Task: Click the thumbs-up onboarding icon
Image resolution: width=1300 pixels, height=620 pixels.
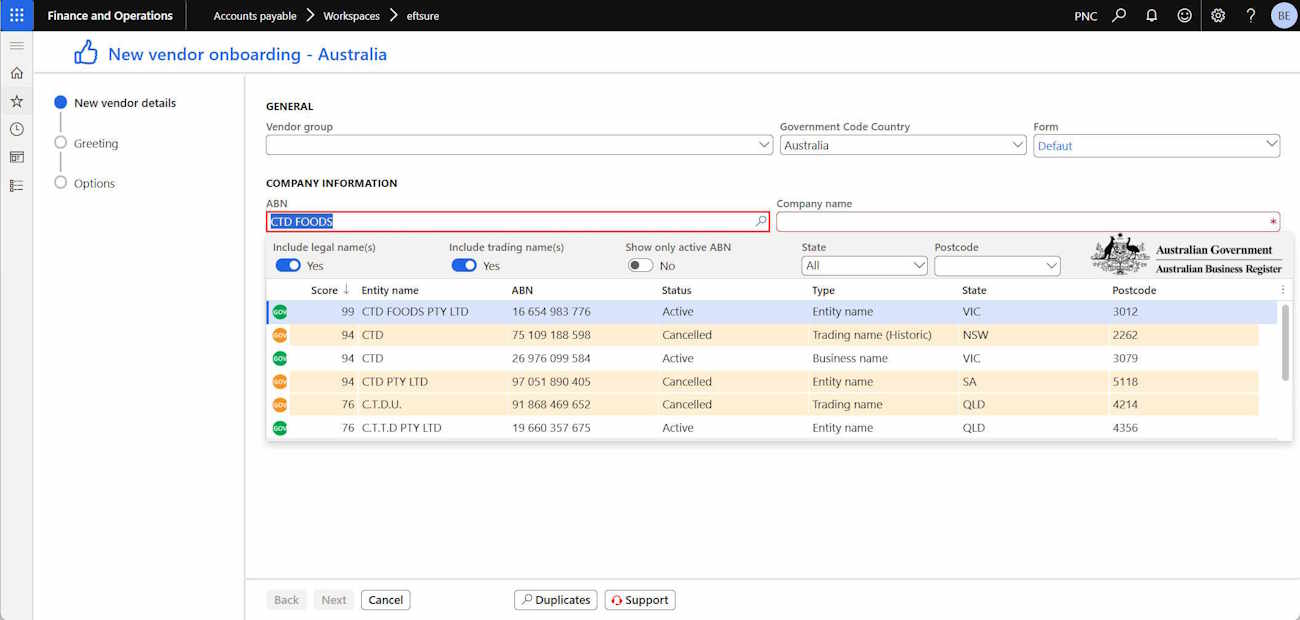Action: coord(86,53)
